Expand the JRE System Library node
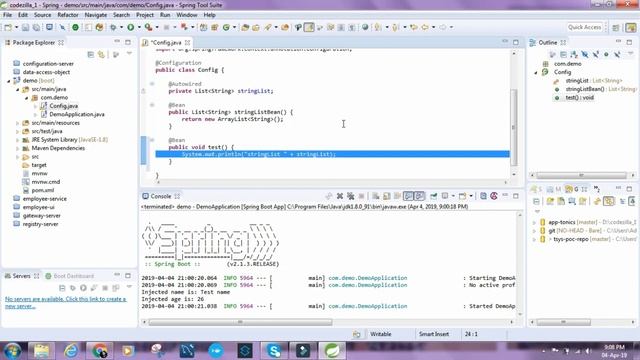 click(18, 140)
